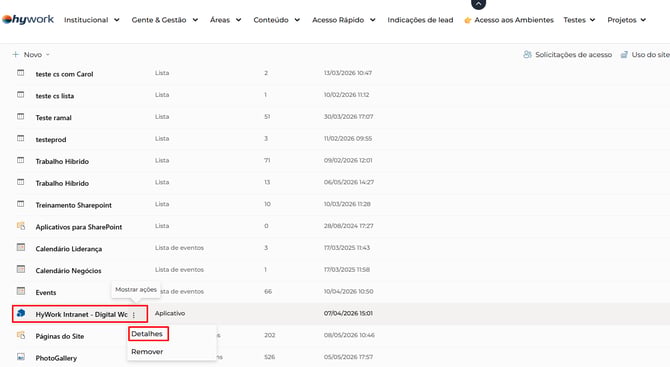Screen dimensions: 670x367
Task: Click item count 526 in PhotoGallery row
Action: 269,357
